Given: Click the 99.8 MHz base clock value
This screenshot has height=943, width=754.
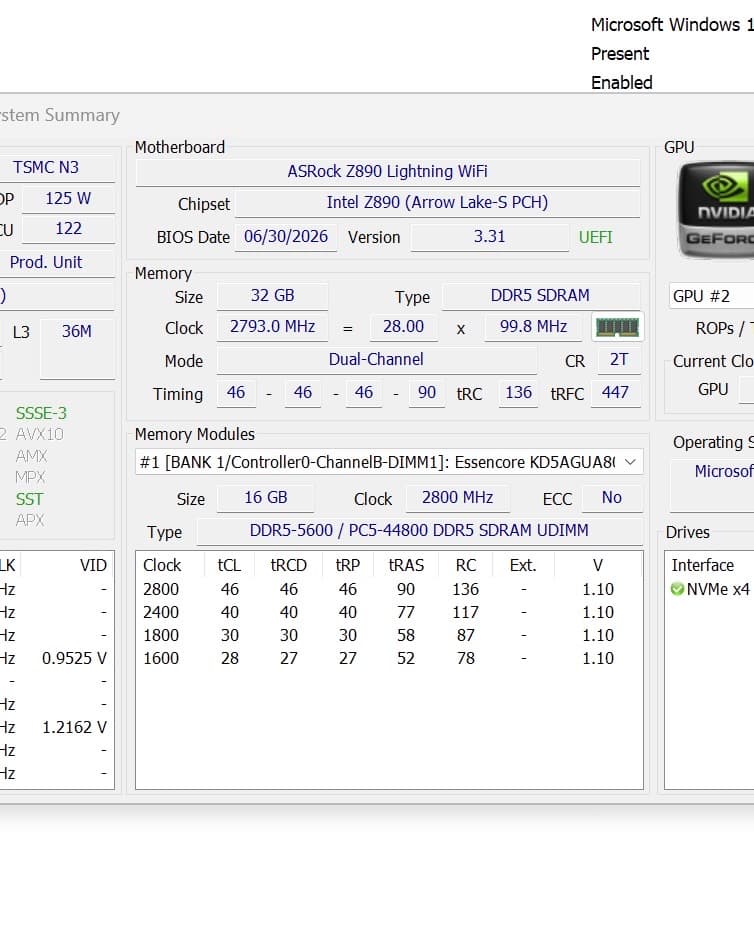Looking at the screenshot, I should (x=533, y=327).
